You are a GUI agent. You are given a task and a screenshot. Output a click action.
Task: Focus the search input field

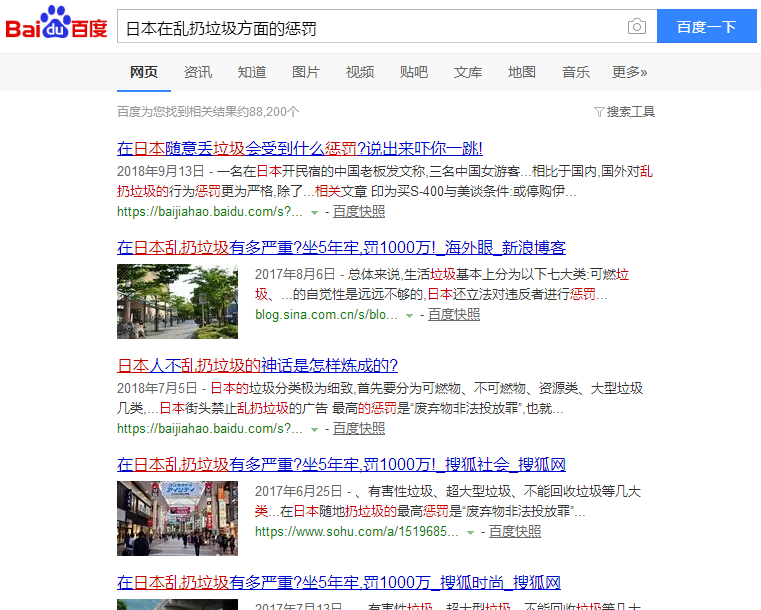click(x=387, y=26)
